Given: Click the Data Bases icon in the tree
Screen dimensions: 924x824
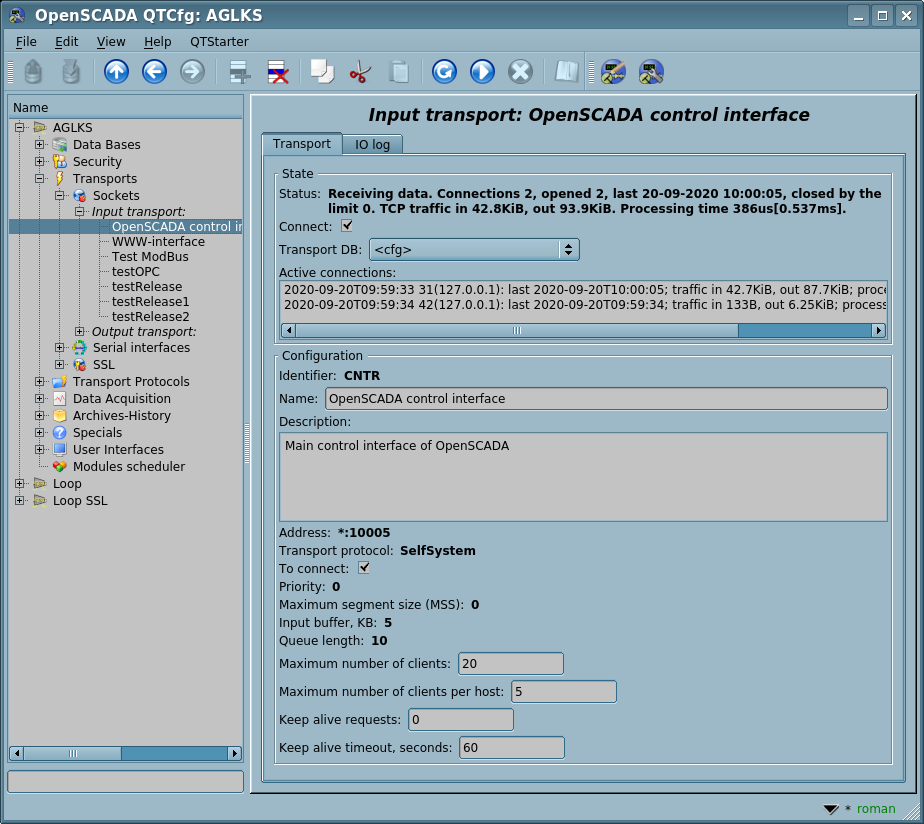Looking at the screenshot, I should (60, 144).
